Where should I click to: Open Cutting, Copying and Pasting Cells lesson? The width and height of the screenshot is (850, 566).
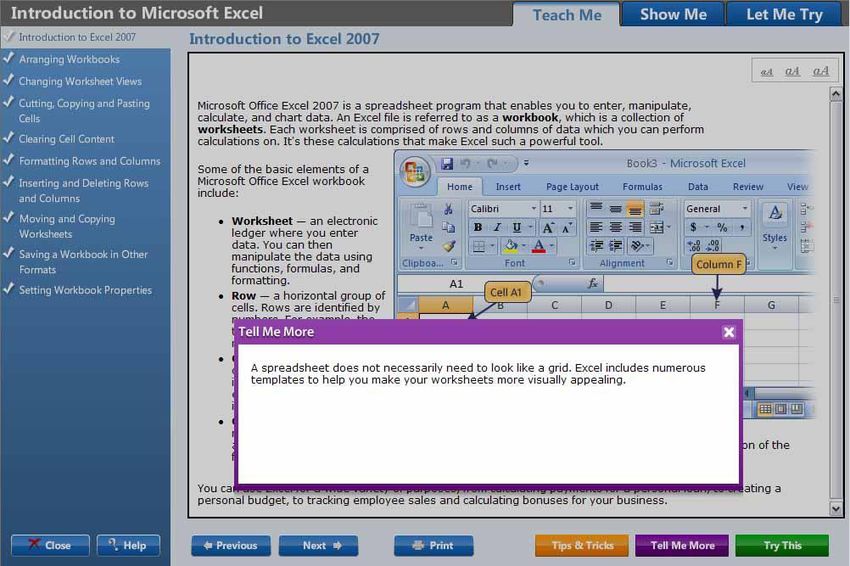point(83,111)
